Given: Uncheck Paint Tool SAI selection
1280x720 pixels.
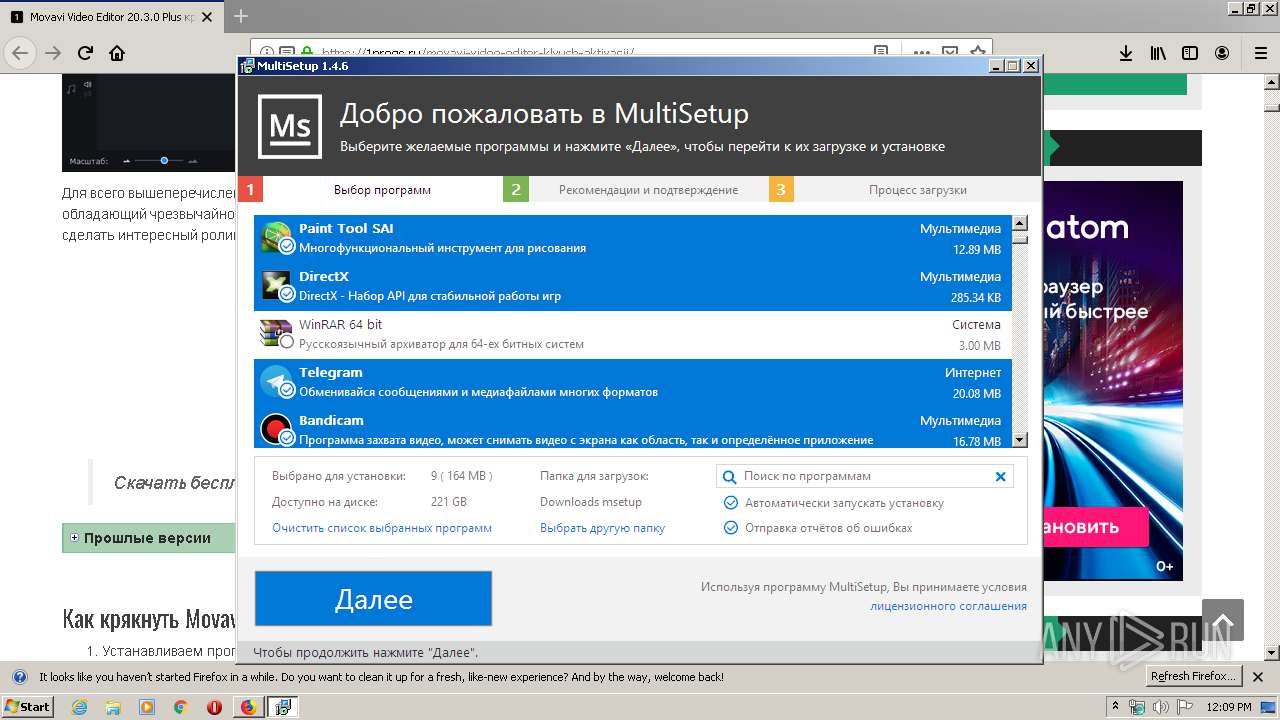Looking at the screenshot, I should tap(287, 246).
